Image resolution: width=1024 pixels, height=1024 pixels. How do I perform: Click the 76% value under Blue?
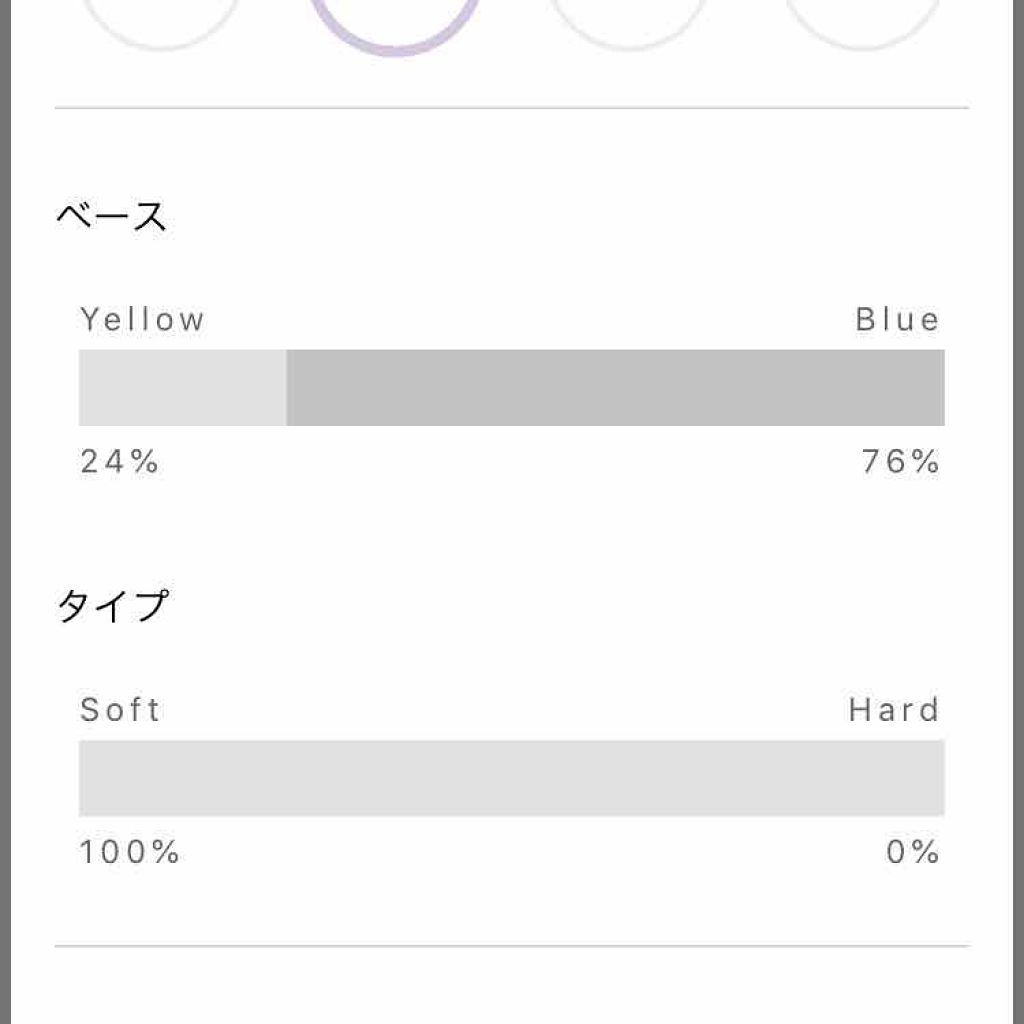(900, 462)
